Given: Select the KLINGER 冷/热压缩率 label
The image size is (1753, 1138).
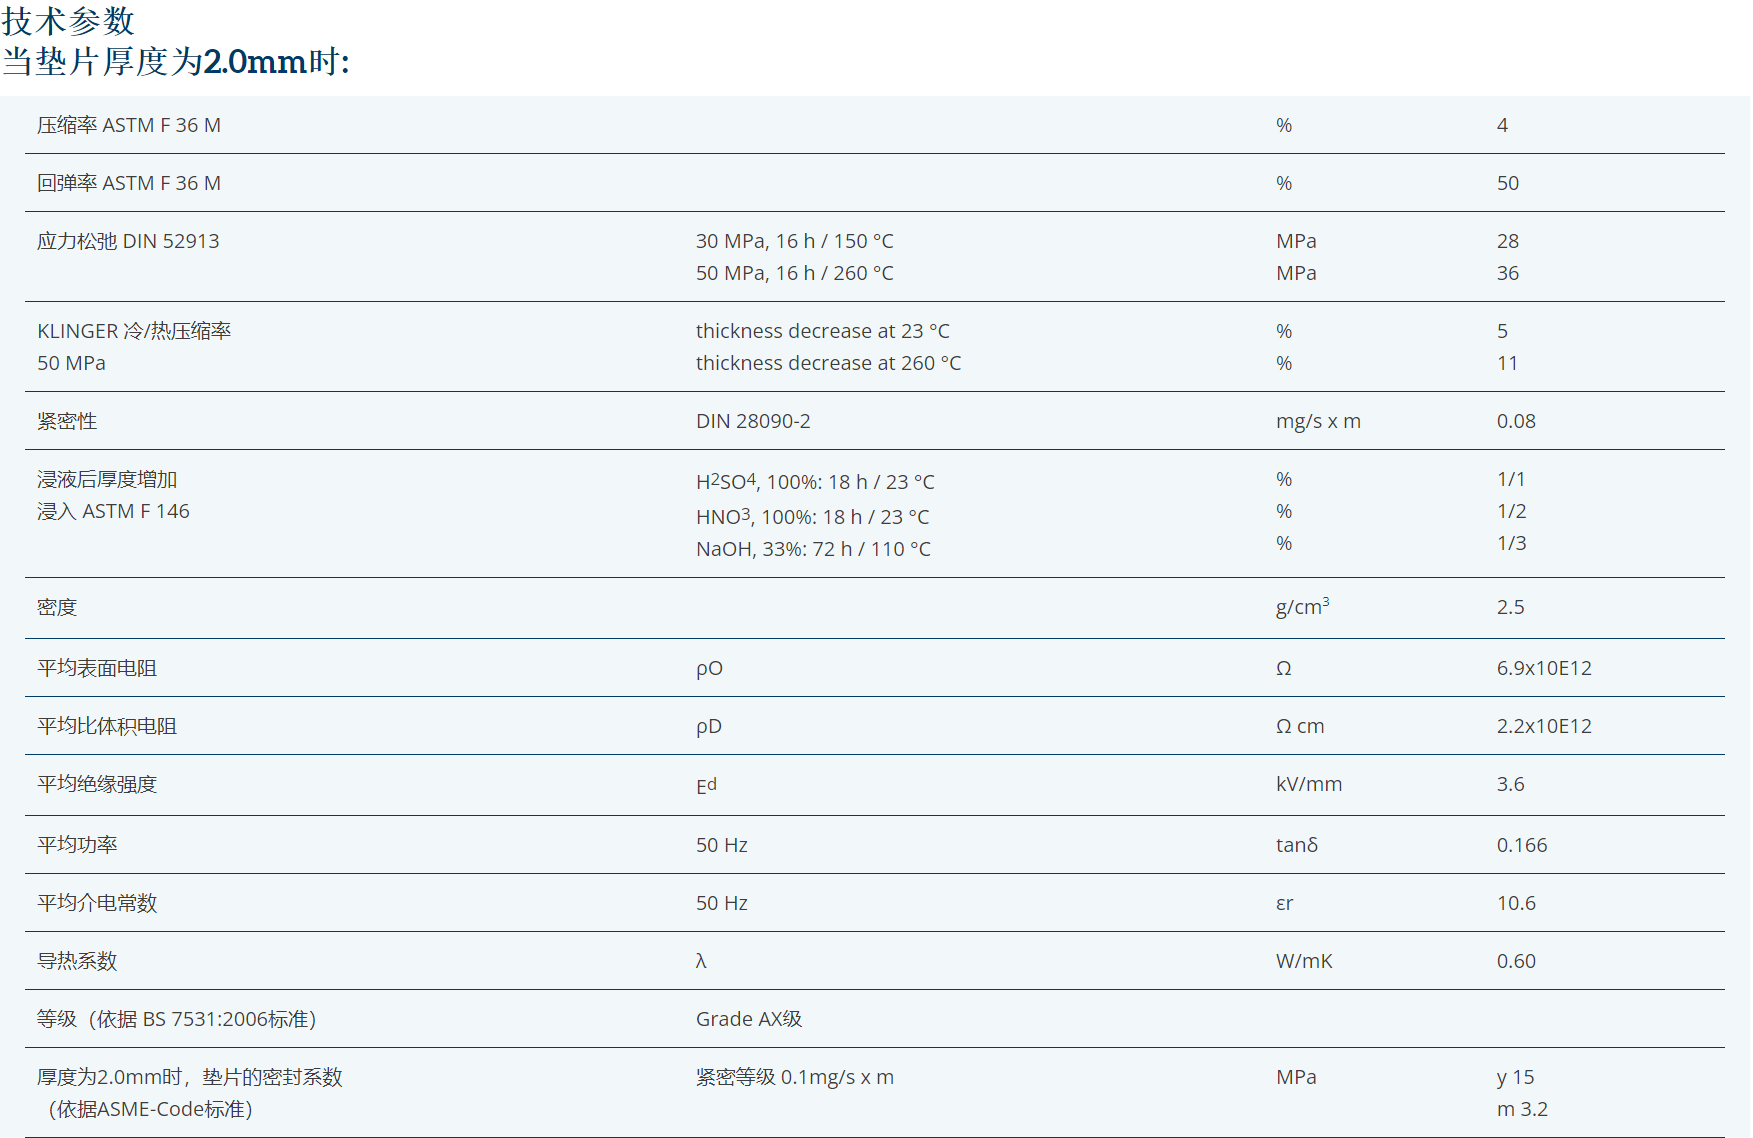Looking at the screenshot, I should tap(134, 331).
